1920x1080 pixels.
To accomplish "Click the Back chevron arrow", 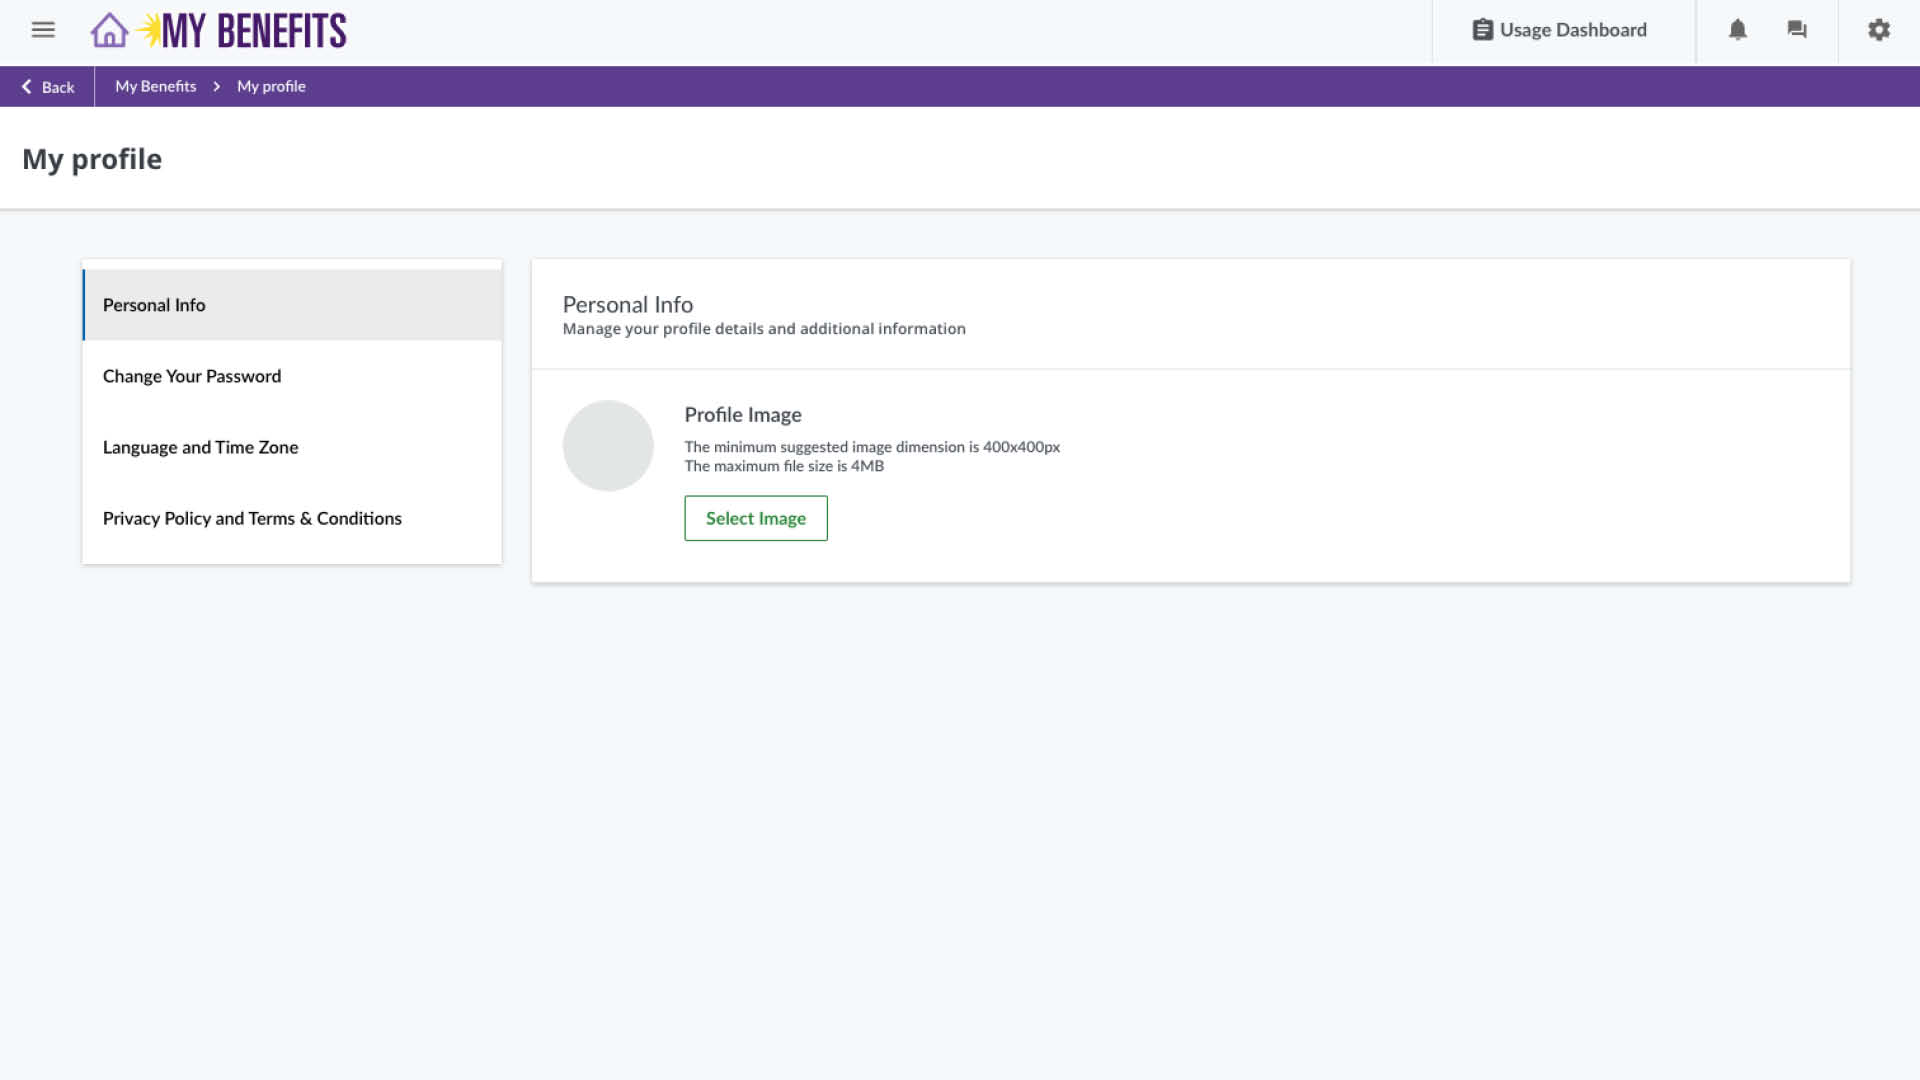I will coord(27,87).
